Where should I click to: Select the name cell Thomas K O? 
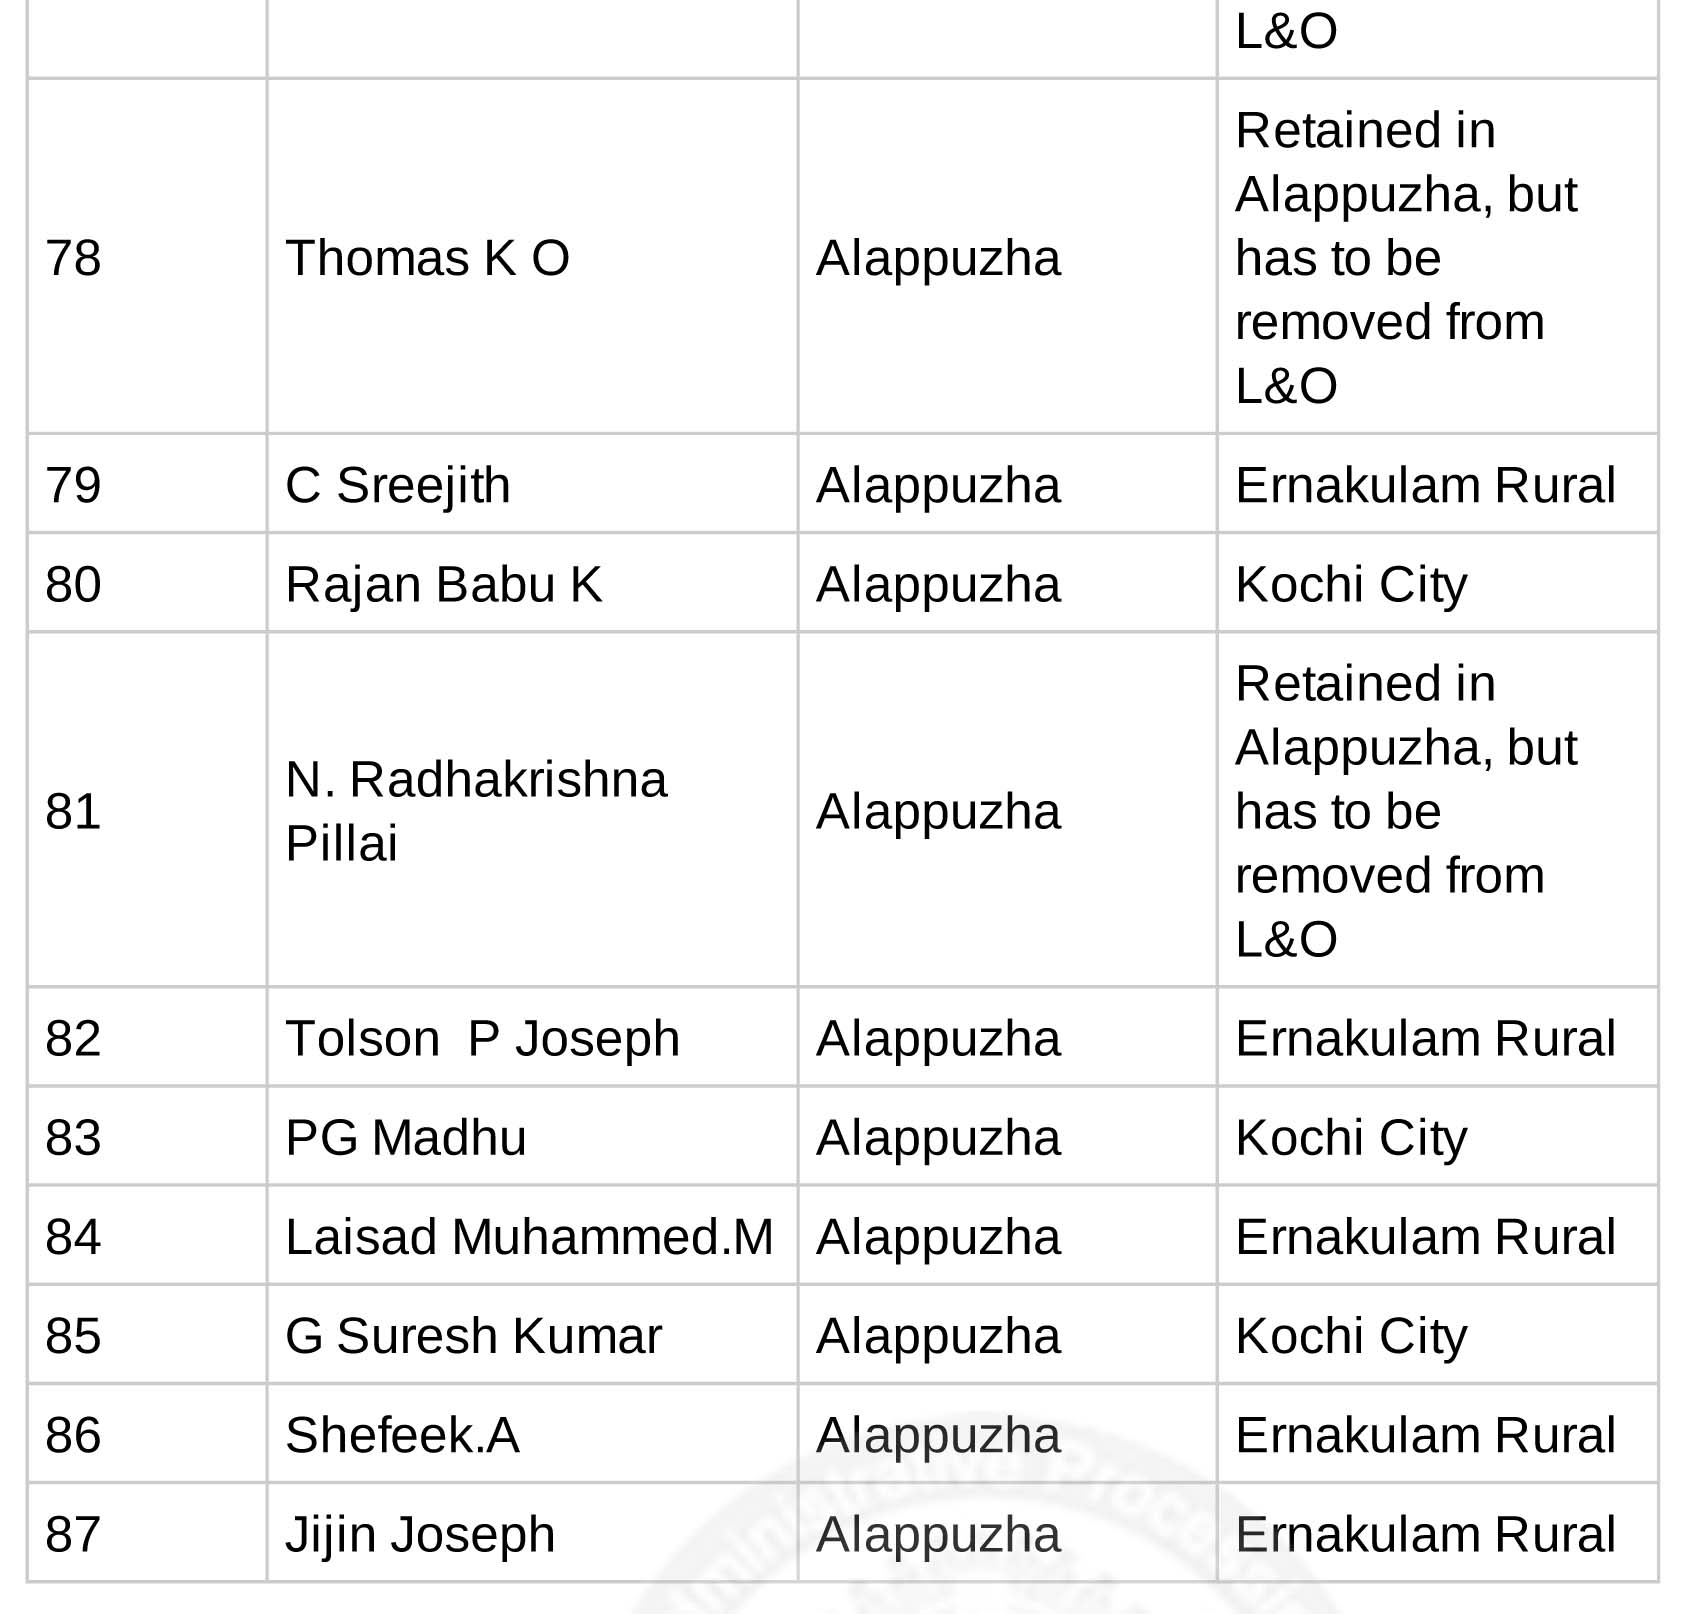tap(532, 257)
